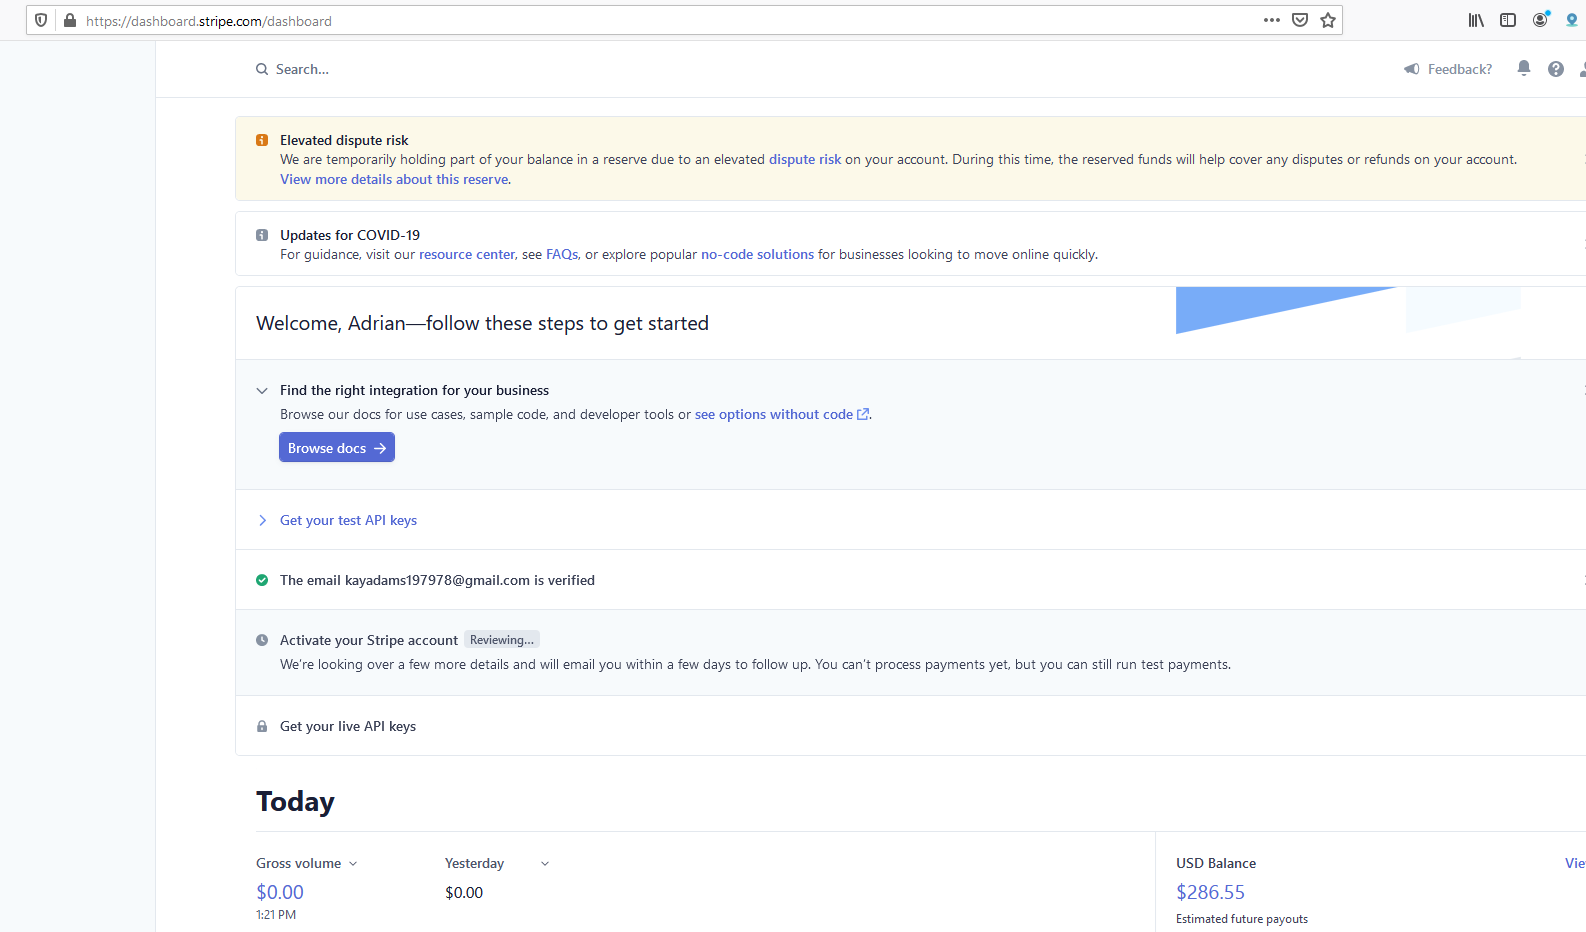Viewport: 1586px width, 932px height.
Task: Click the Get your live API keys row
Action: (910, 726)
